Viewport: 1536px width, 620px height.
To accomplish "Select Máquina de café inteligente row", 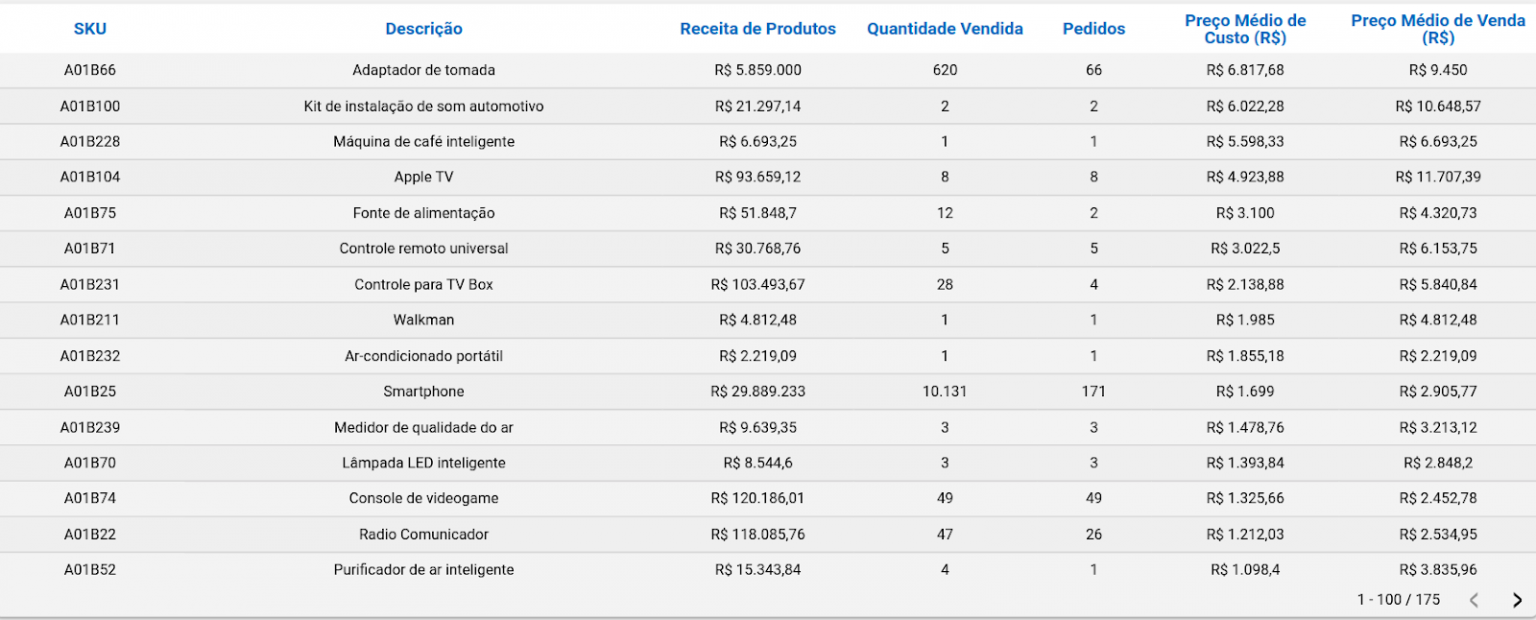I will click(x=424, y=141).
